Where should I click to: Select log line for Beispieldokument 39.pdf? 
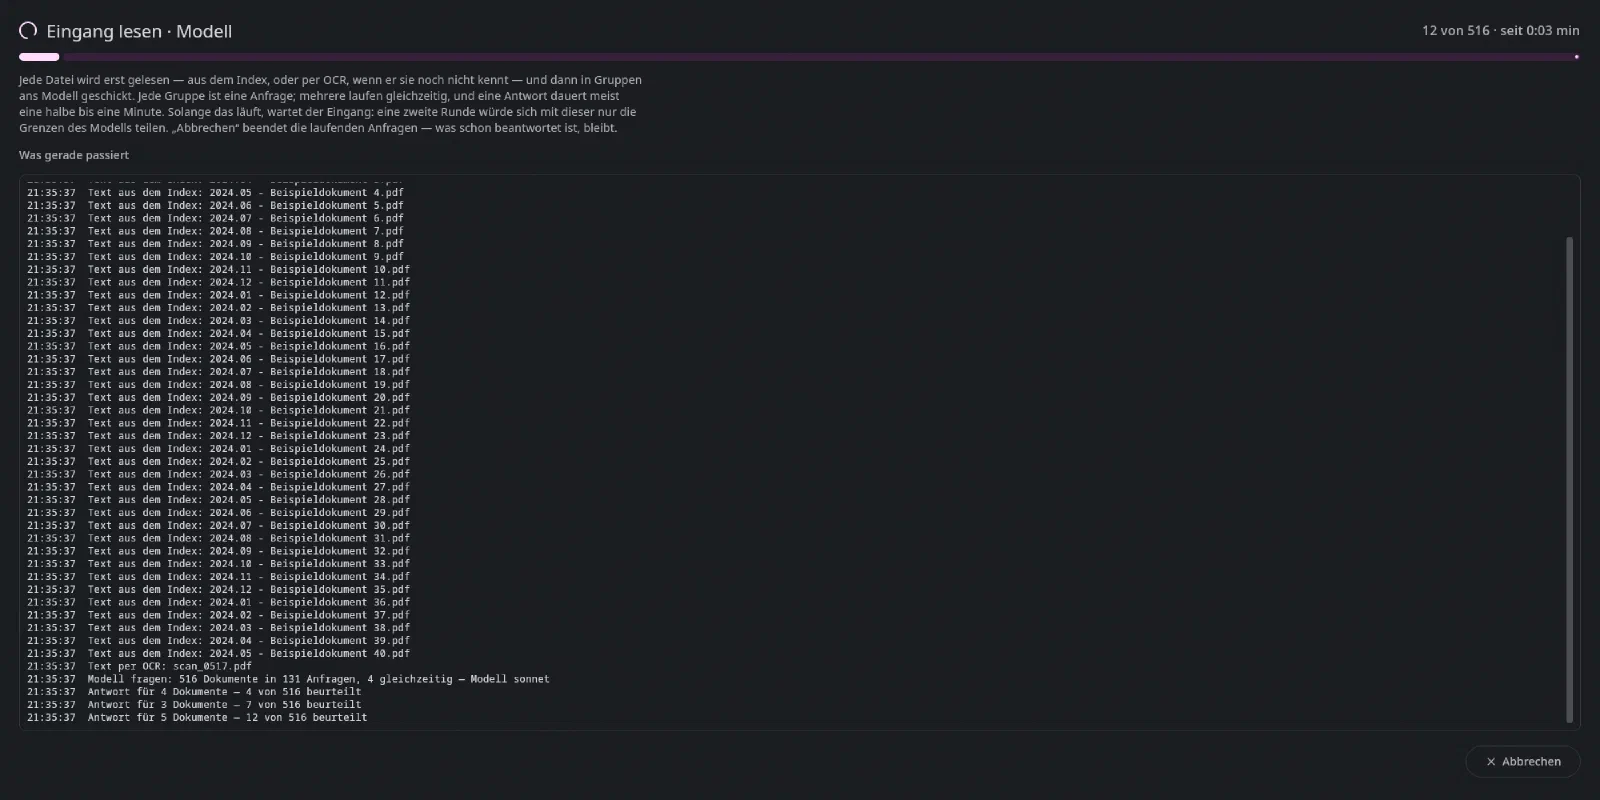(x=218, y=641)
